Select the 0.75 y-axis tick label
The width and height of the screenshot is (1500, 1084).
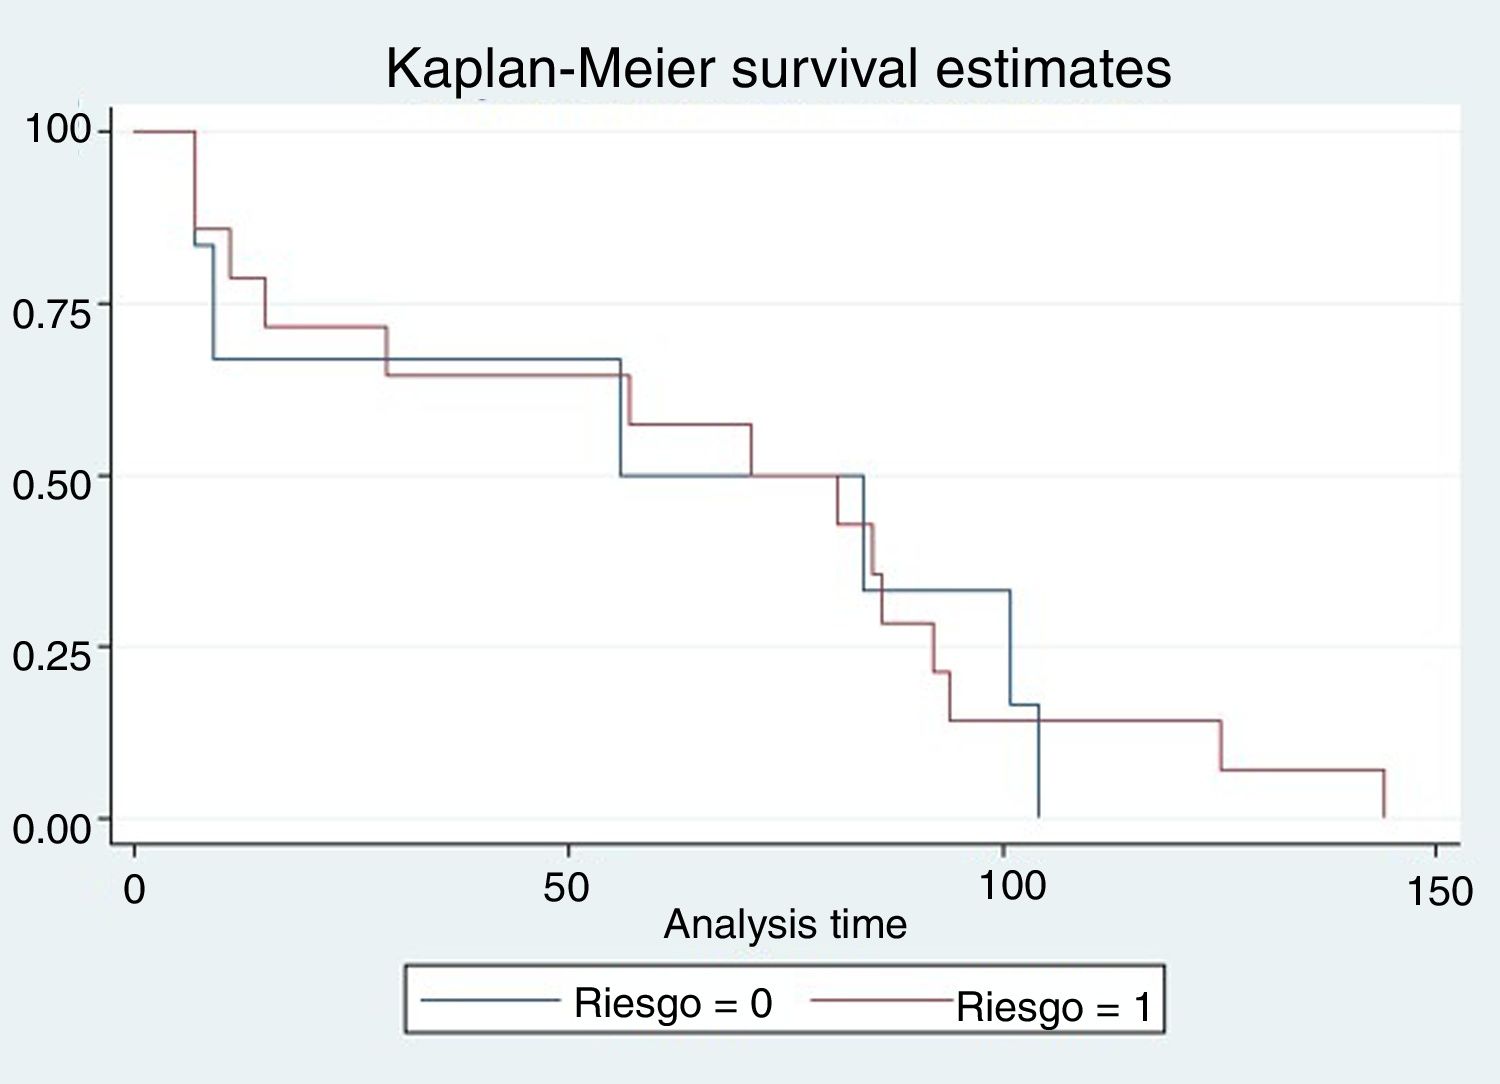(52, 313)
